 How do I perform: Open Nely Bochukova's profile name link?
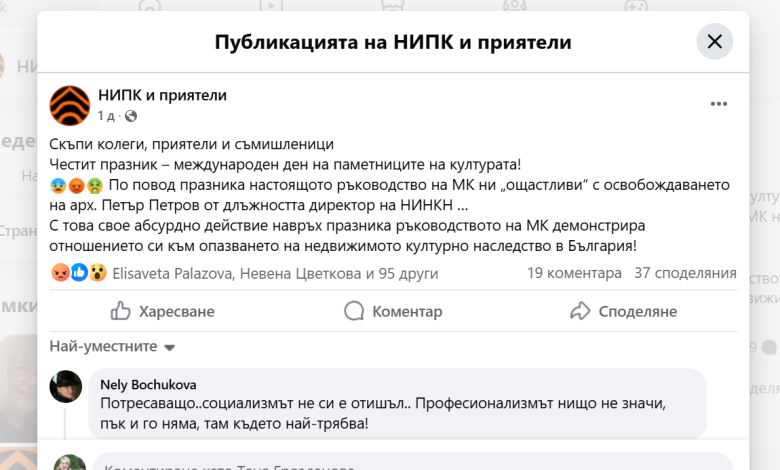tap(150, 383)
